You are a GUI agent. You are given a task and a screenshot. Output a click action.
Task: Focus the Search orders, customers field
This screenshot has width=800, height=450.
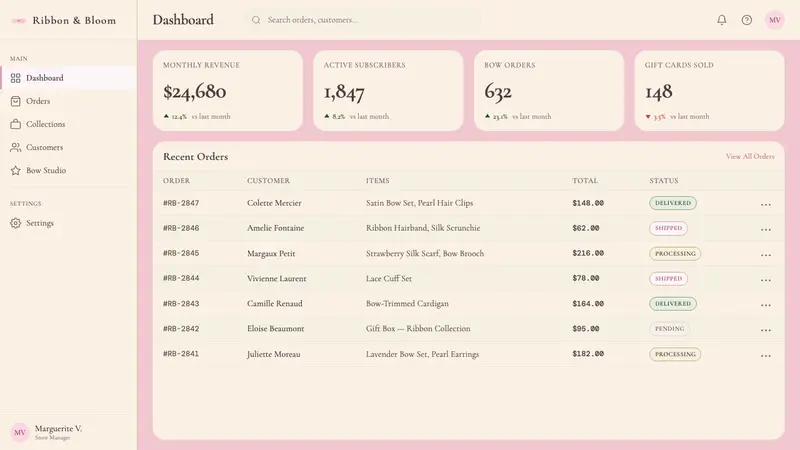point(365,20)
